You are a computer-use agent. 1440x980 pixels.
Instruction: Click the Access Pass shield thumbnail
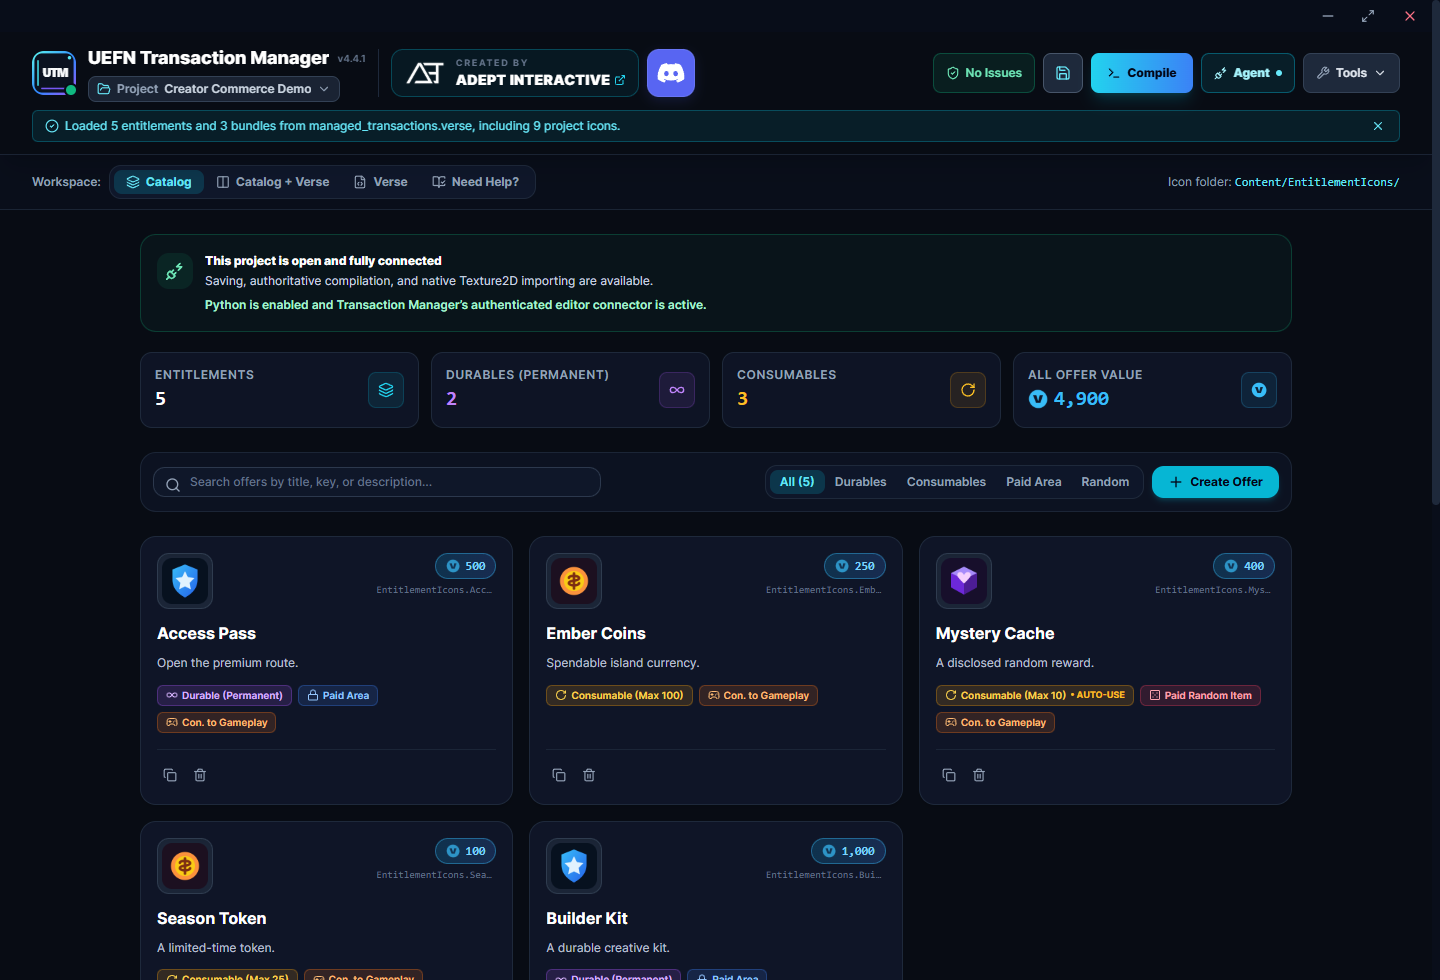point(185,581)
